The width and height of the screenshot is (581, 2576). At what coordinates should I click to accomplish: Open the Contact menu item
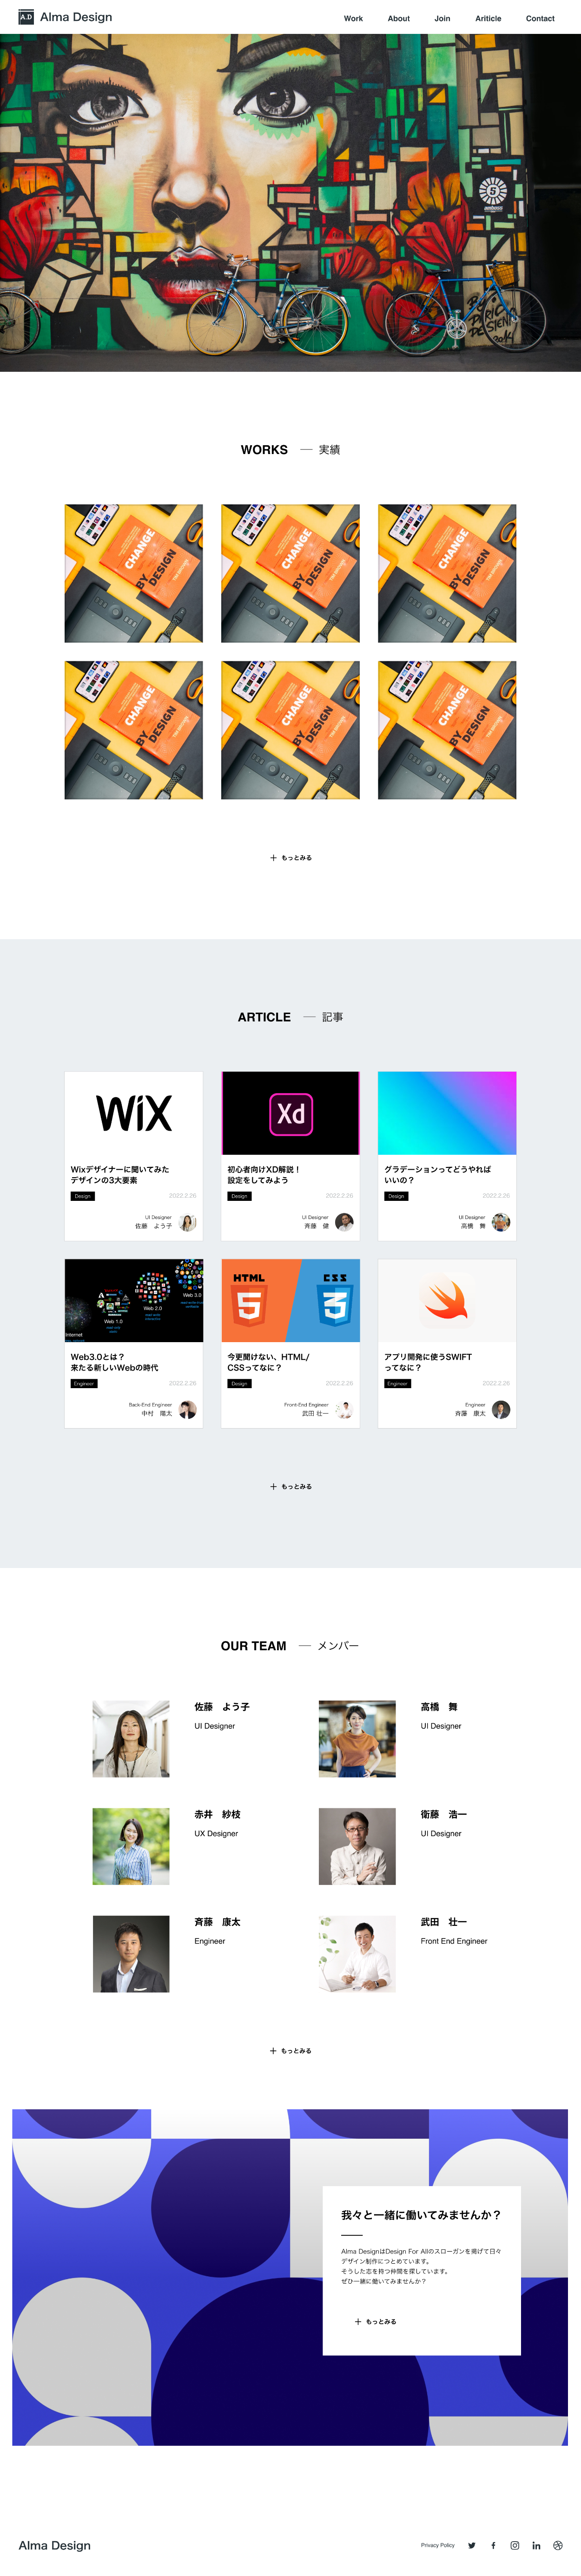540,18
